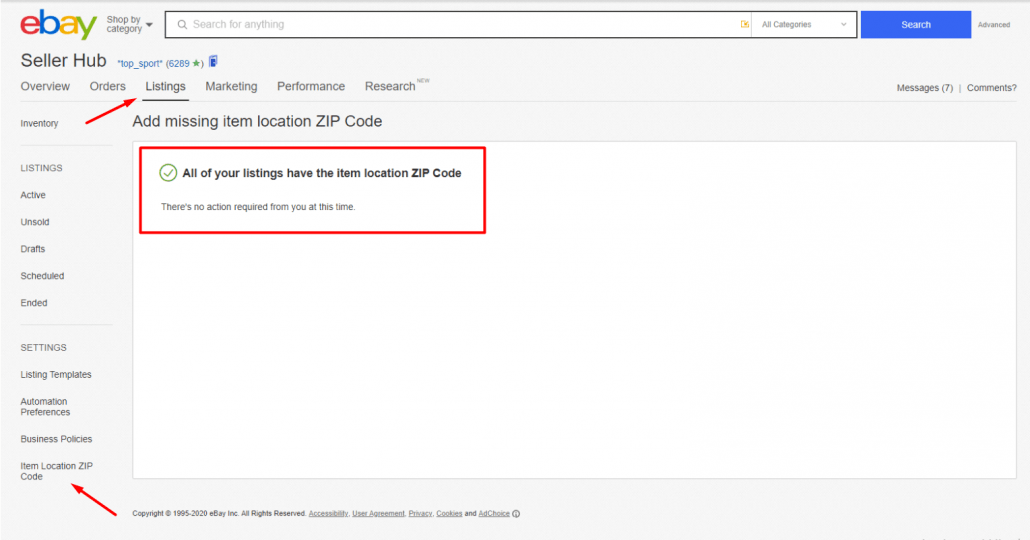Click the Comments? link
This screenshot has width=1030, height=540.
click(x=991, y=88)
